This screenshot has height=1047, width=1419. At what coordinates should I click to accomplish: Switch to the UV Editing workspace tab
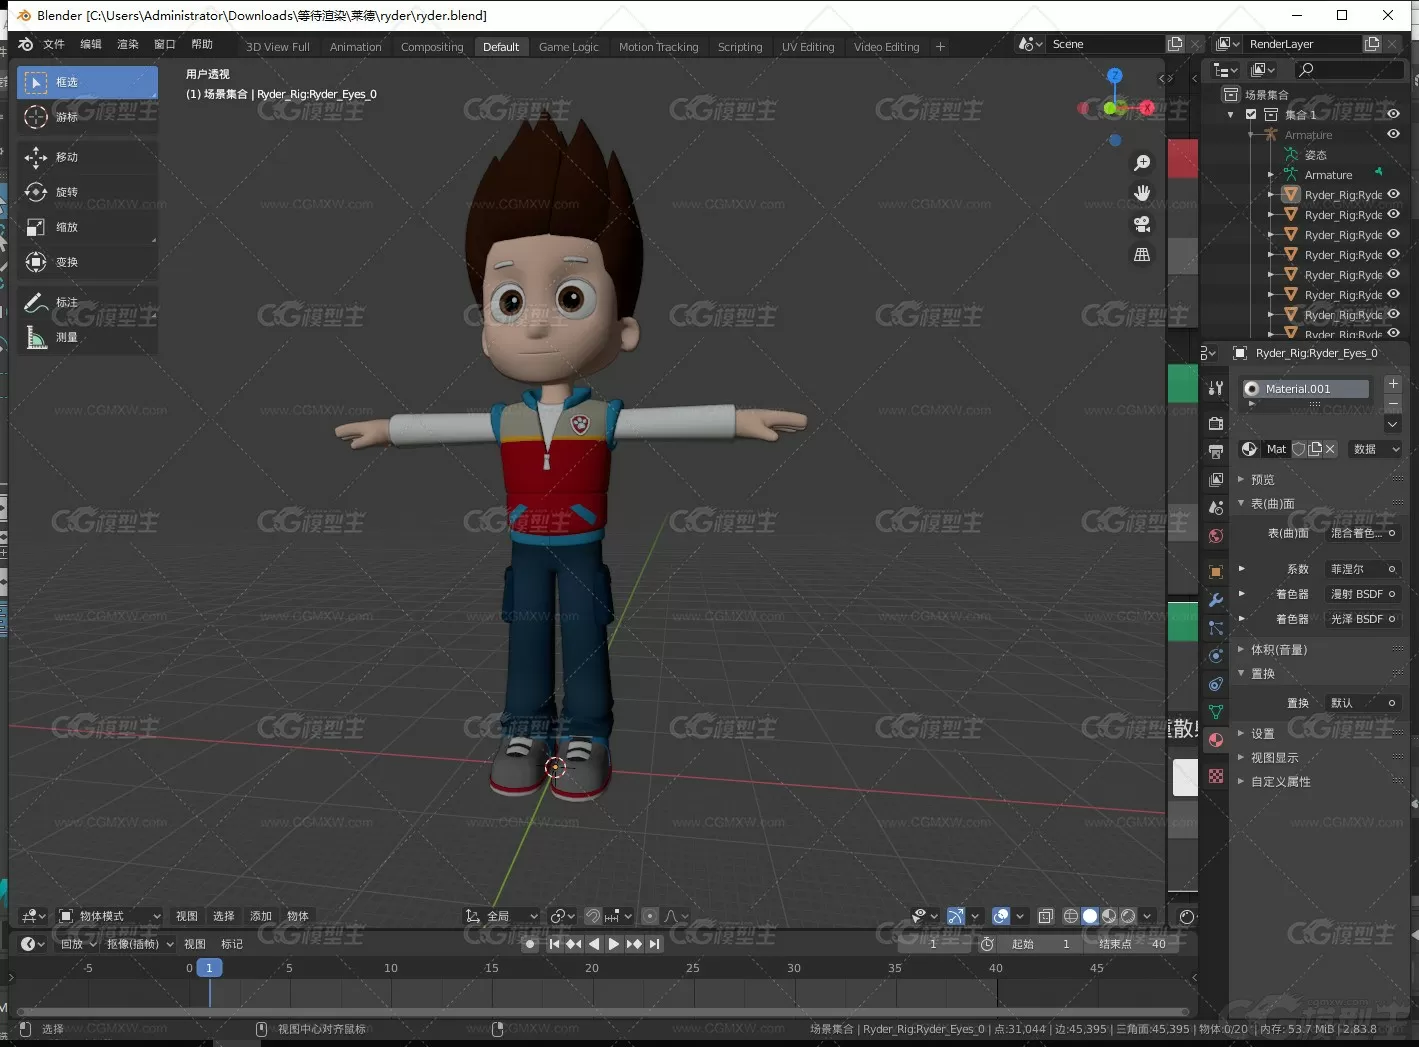808,47
